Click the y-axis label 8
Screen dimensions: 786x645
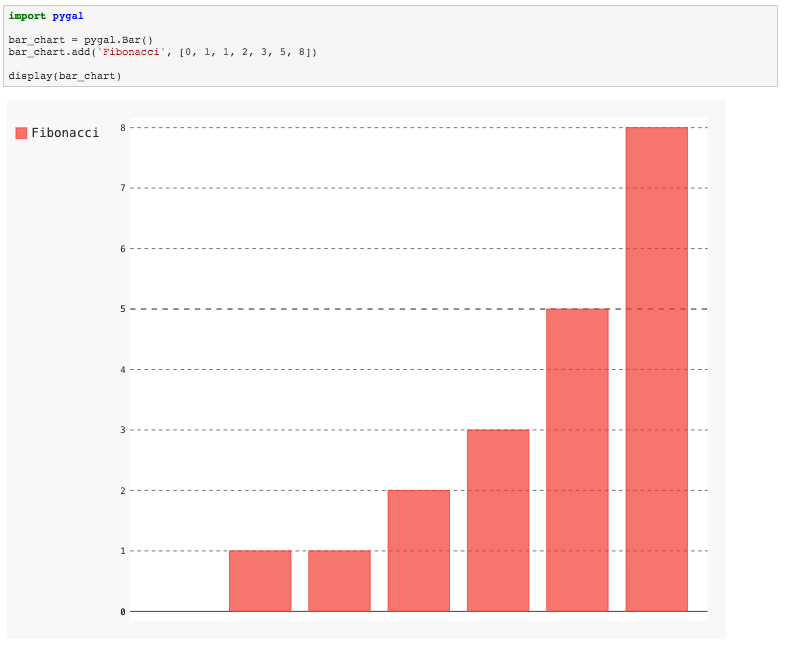point(123,127)
